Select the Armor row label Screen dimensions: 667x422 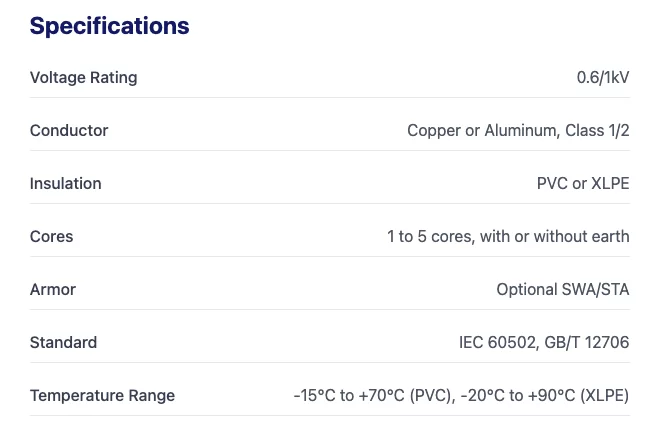pyautogui.click(x=53, y=290)
